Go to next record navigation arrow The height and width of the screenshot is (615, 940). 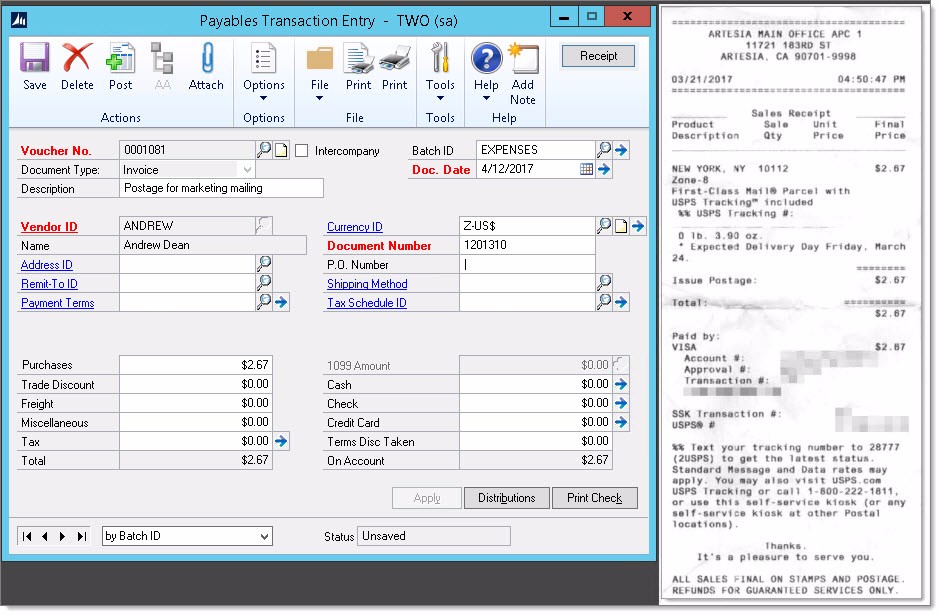coord(63,537)
